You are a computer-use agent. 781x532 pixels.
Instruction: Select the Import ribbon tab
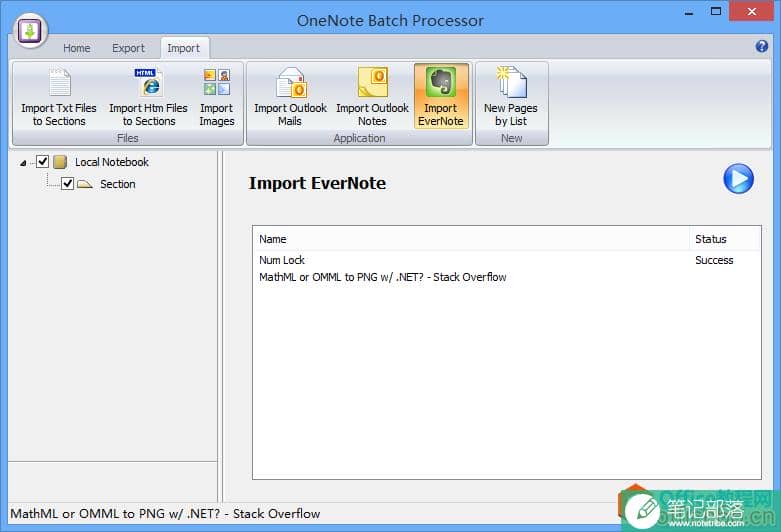click(x=184, y=48)
